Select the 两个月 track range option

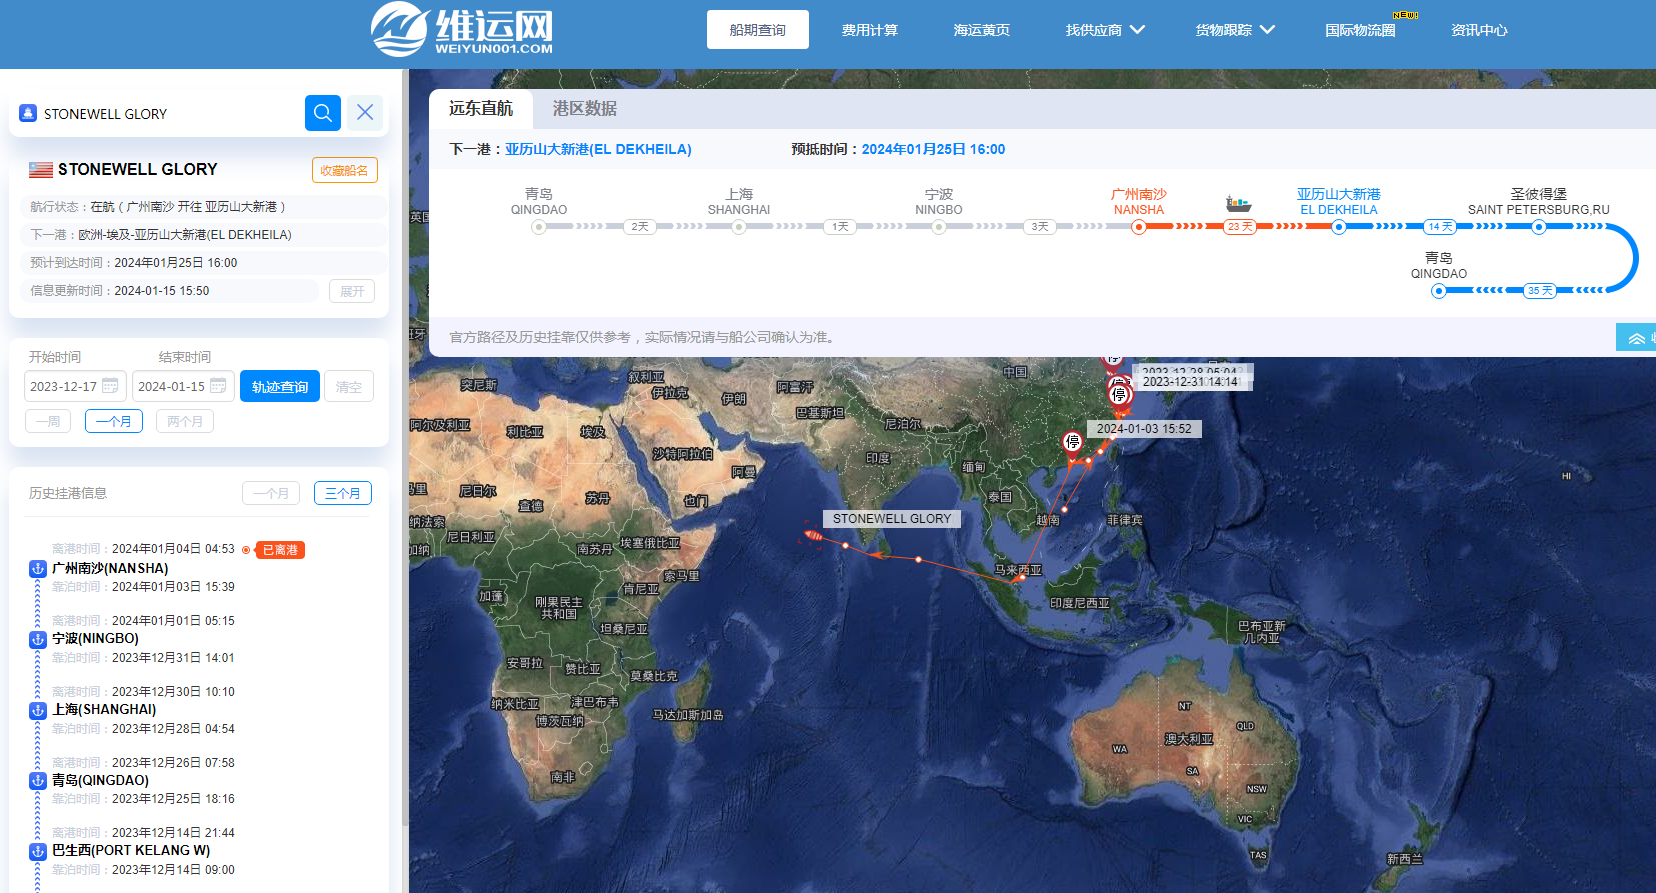click(185, 421)
